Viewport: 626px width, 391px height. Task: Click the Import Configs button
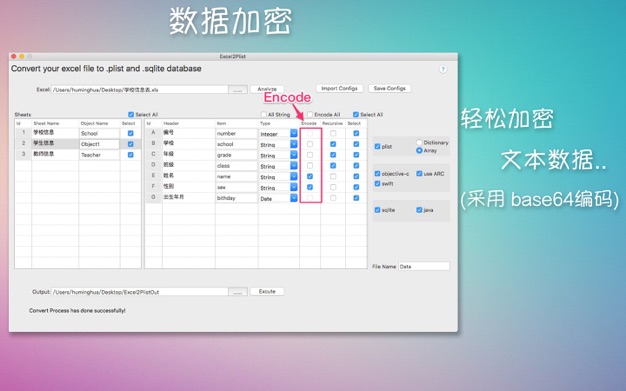pyautogui.click(x=339, y=88)
